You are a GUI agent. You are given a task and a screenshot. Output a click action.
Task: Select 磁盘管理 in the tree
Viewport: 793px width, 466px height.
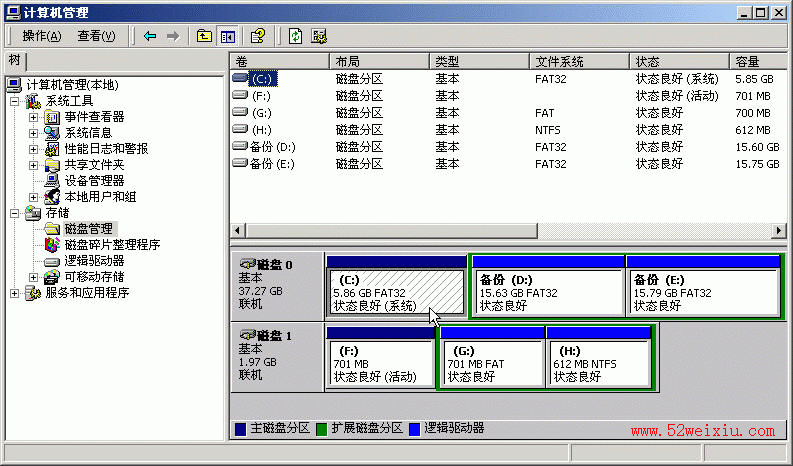click(x=89, y=229)
